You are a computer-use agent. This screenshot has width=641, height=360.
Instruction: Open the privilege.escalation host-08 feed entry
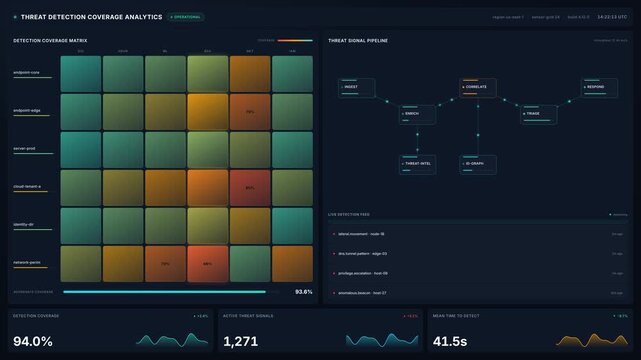pyautogui.click(x=478, y=273)
